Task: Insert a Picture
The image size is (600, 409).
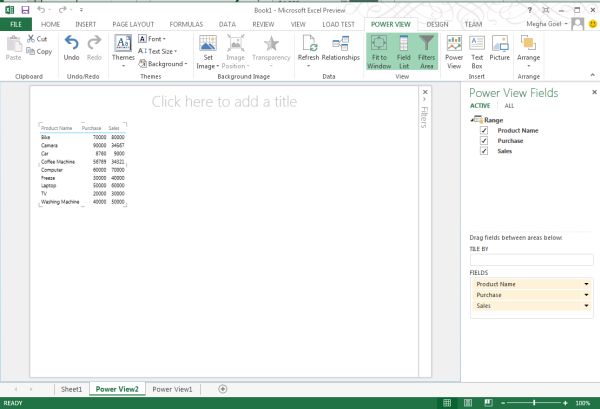Action: [500, 48]
